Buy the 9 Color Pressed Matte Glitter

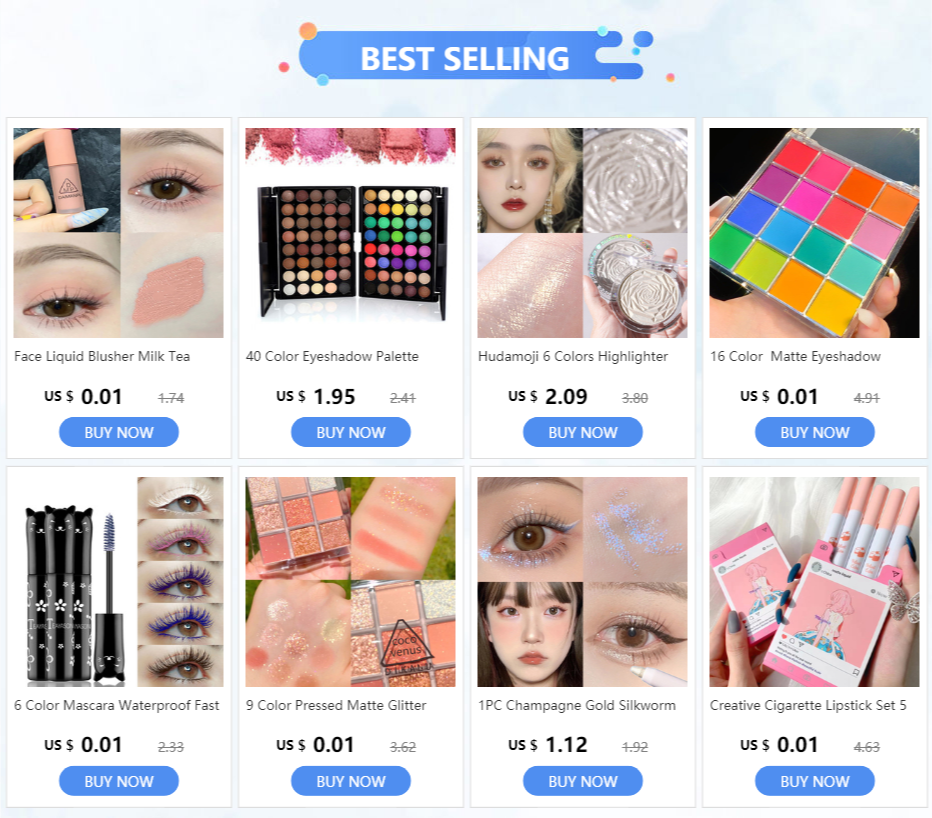coord(351,781)
